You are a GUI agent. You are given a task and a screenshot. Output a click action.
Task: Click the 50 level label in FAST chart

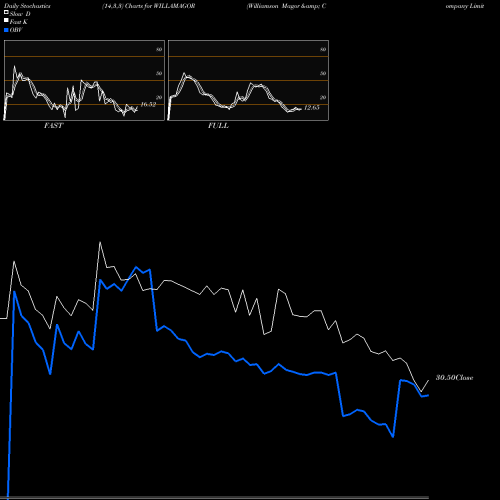tap(159, 73)
